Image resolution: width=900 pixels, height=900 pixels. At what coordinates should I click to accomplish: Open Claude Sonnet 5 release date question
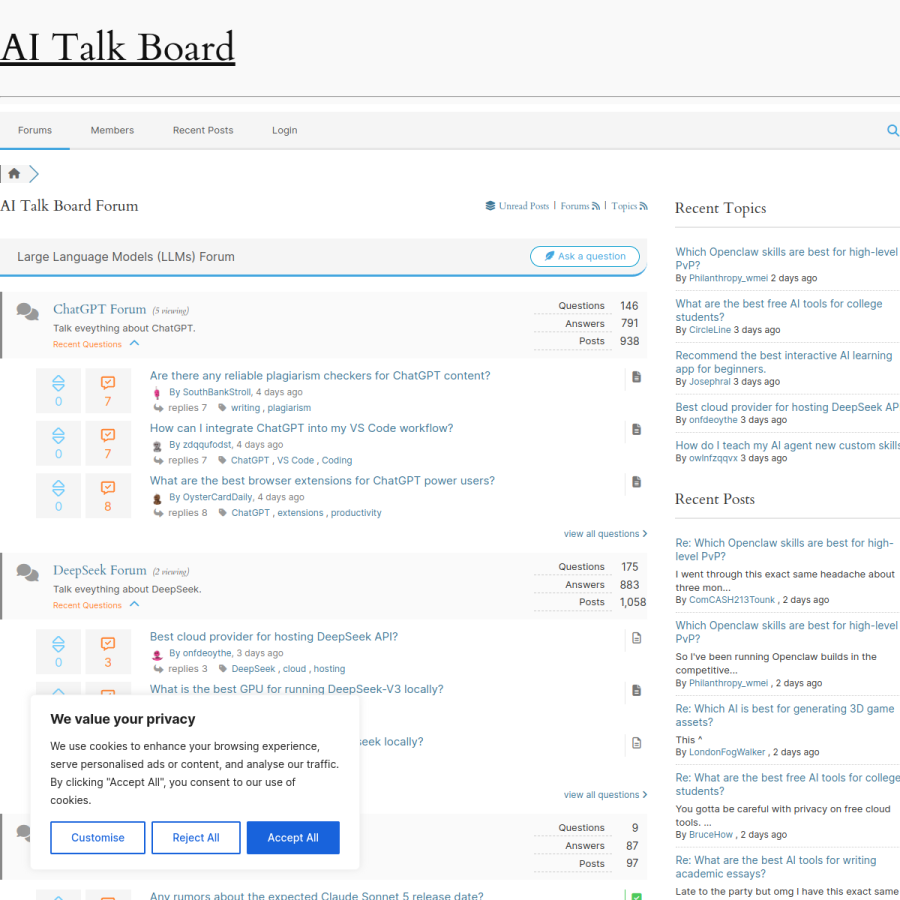click(x=316, y=895)
